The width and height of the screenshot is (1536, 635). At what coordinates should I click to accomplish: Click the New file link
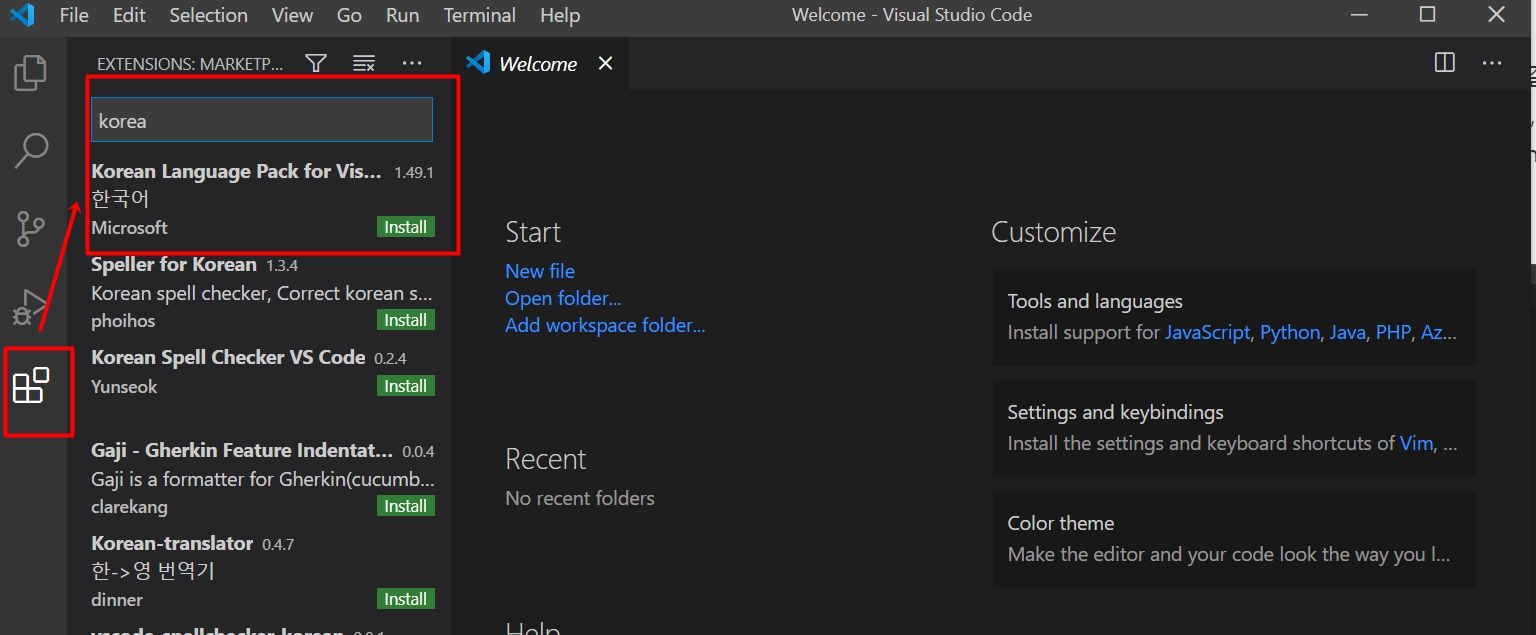coord(540,271)
